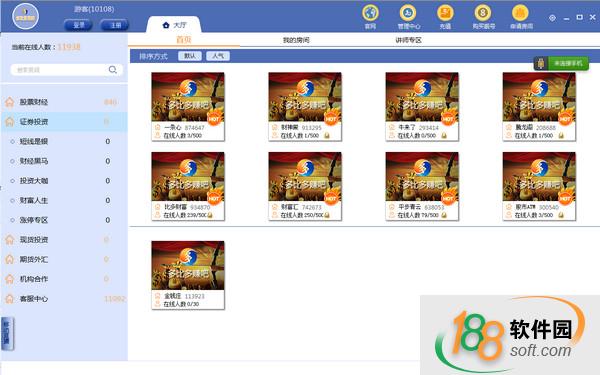Sort rooms by 默认 order
600x375 pixels.
tap(190, 56)
